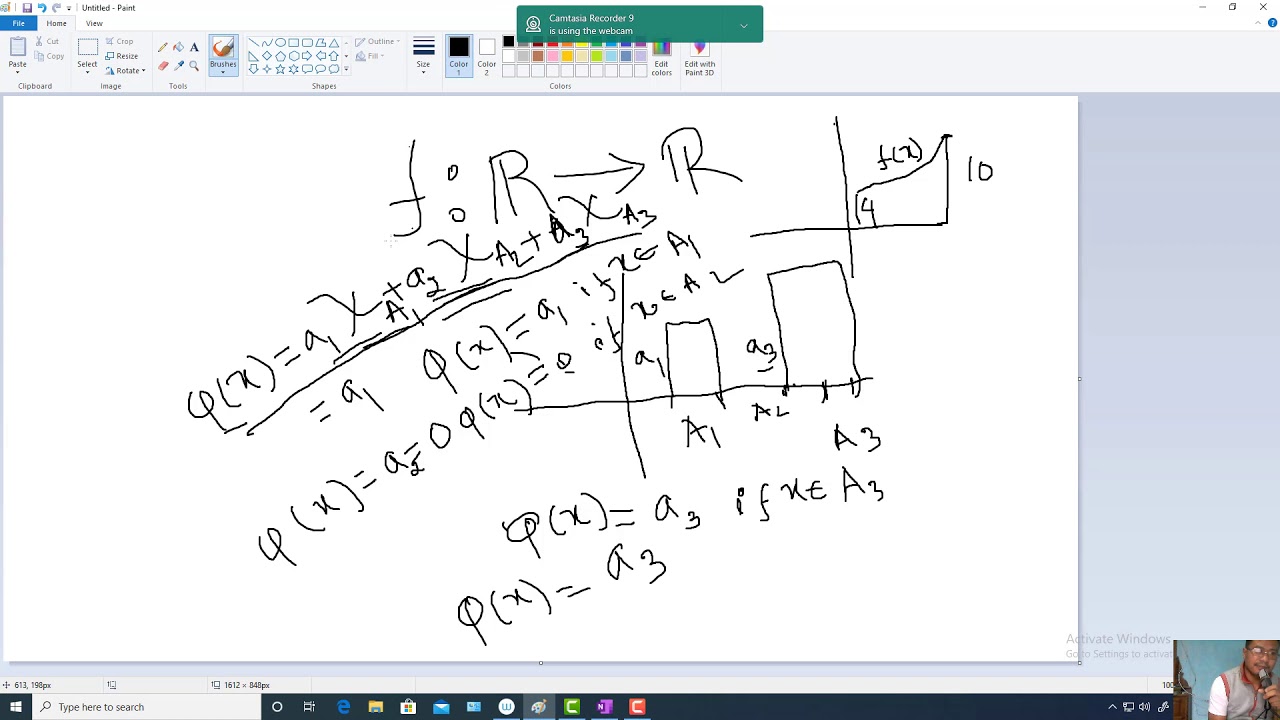Launch Microsoft Edge from the taskbar
The height and width of the screenshot is (720, 1280).
click(x=343, y=707)
